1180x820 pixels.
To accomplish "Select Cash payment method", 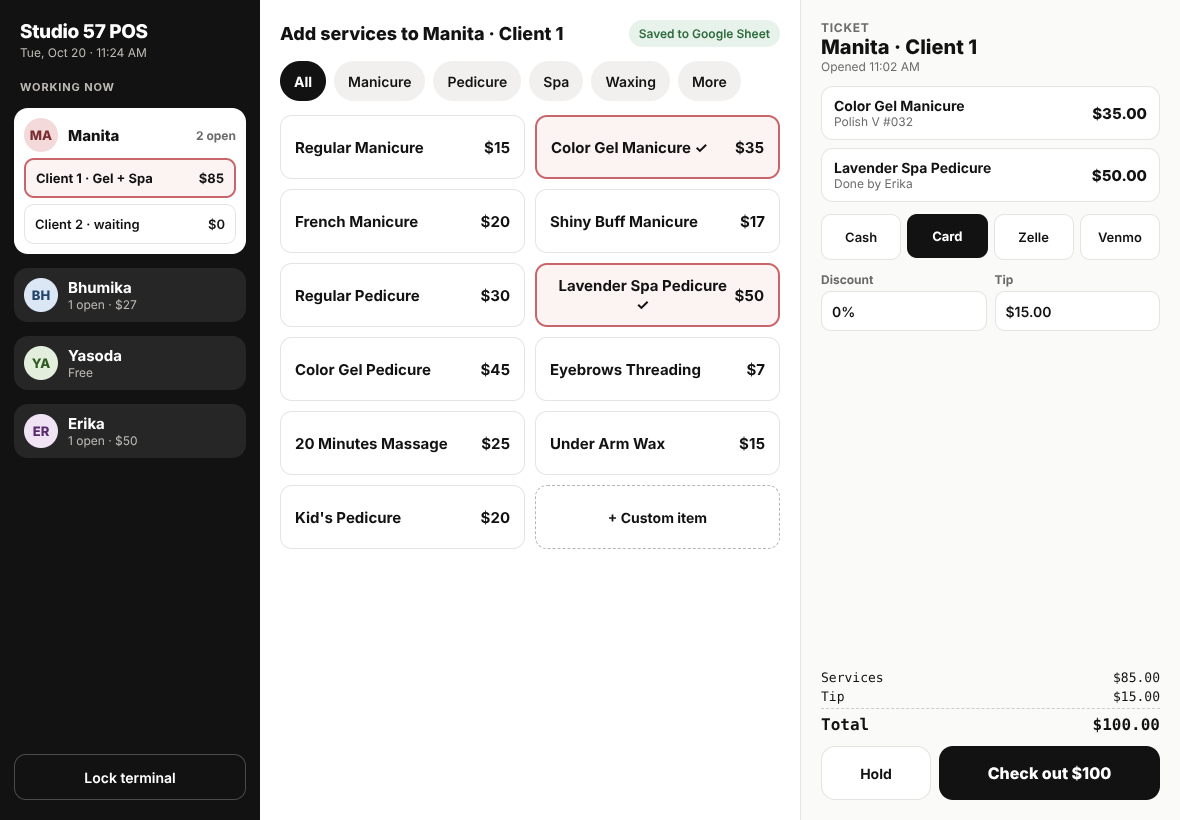I will point(861,237).
